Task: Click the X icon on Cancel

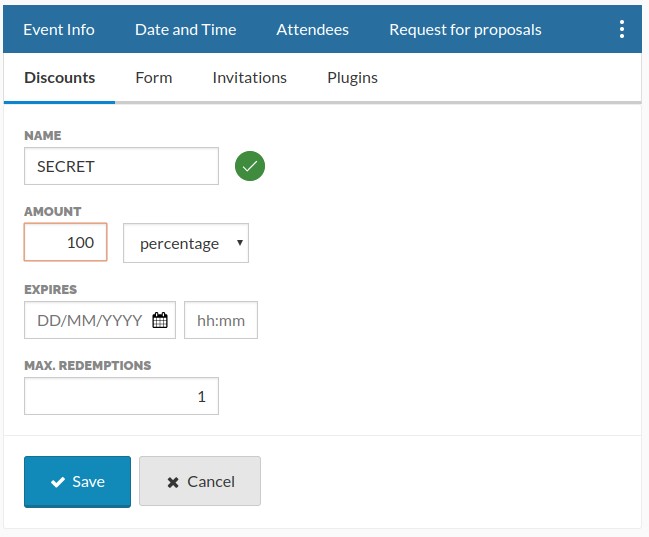Action: [173, 482]
